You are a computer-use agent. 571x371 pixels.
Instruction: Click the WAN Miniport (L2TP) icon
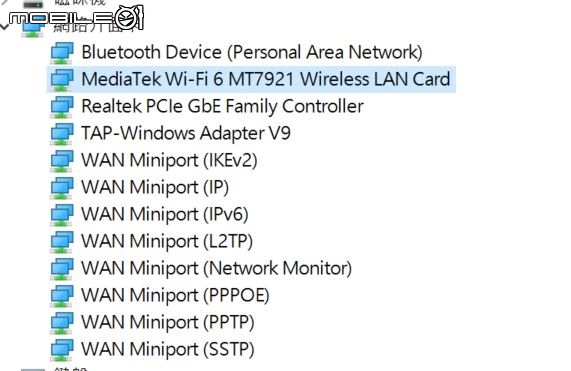[x=62, y=241]
